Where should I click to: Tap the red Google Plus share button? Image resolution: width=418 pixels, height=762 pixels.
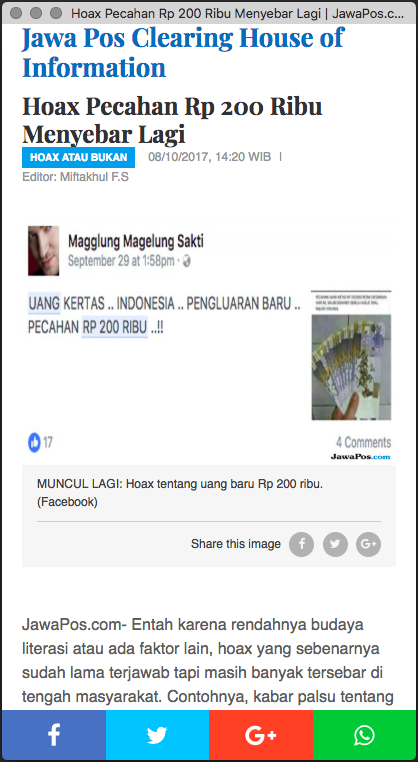coord(261,735)
